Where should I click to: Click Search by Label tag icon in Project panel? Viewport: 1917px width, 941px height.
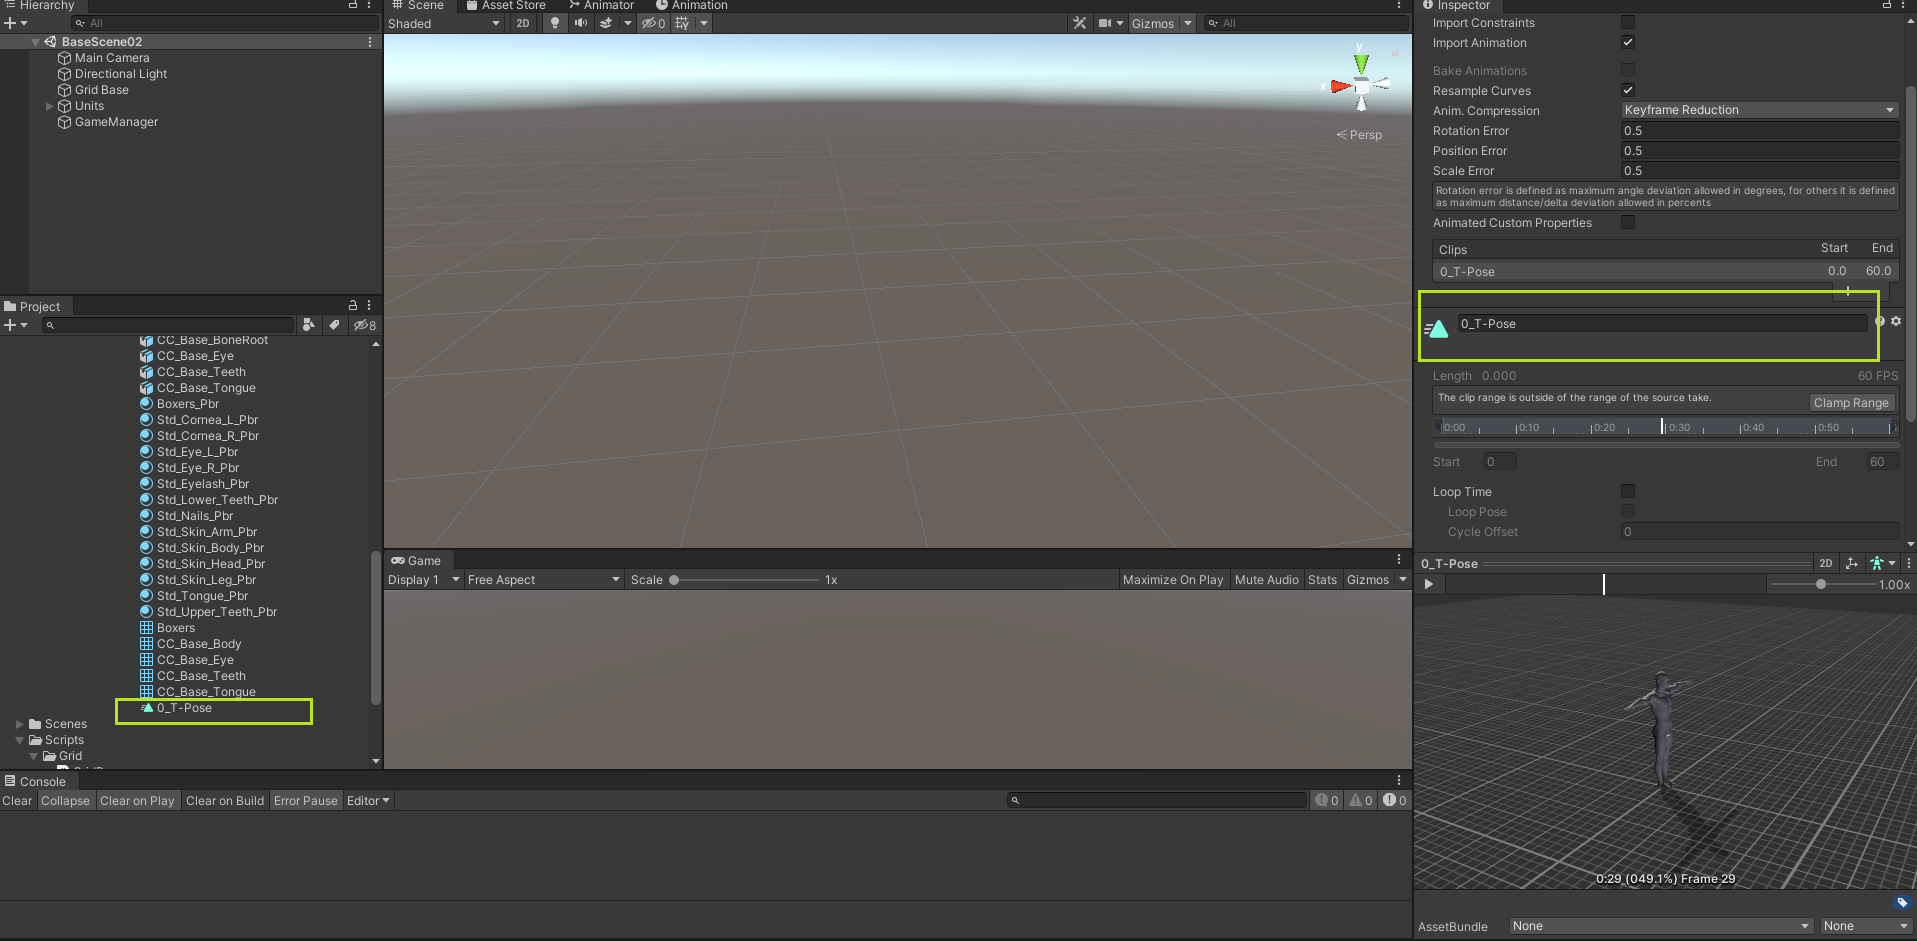click(334, 325)
